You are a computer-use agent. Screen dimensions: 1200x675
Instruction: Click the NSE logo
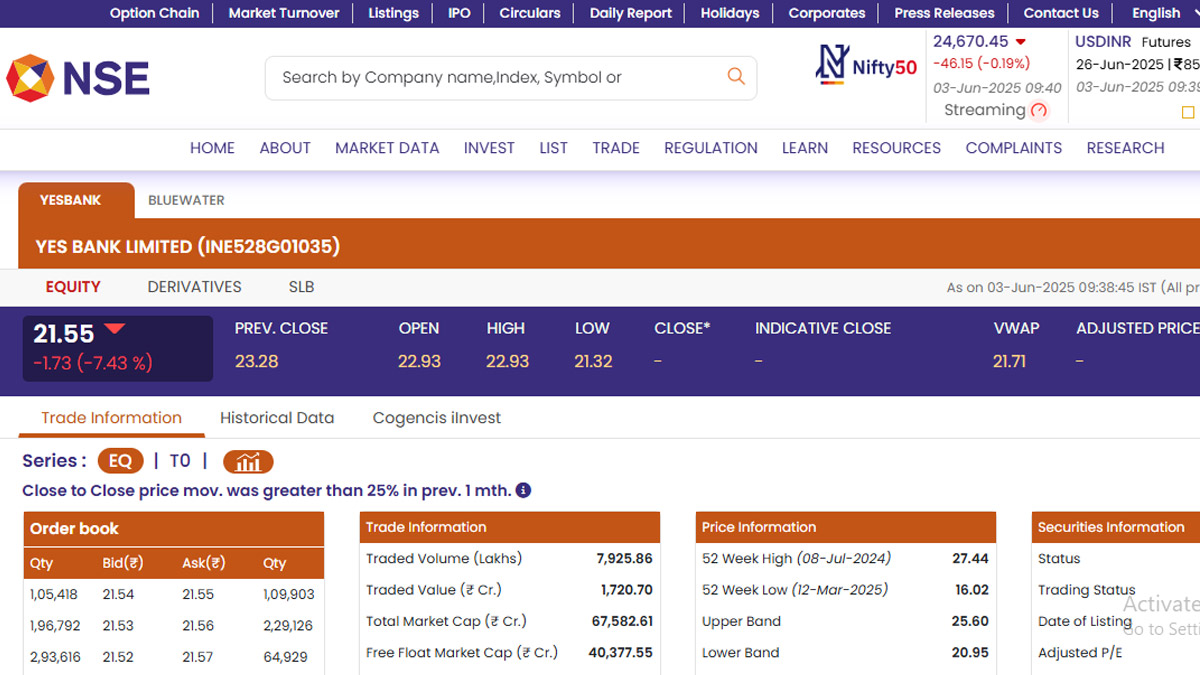click(x=78, y=78)
